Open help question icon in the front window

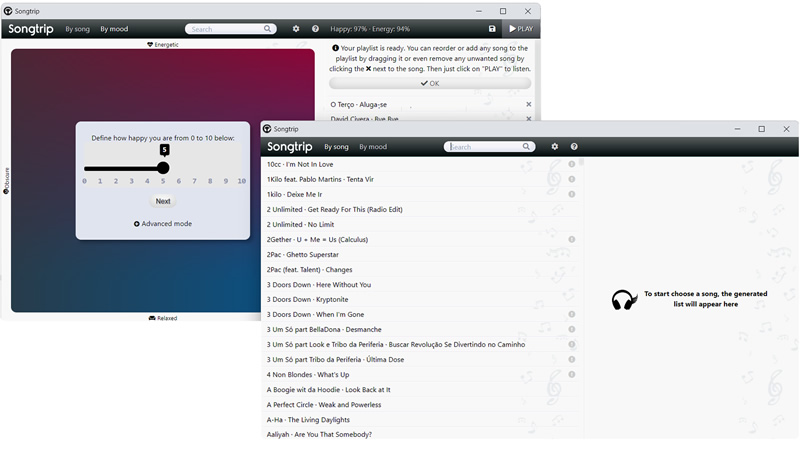tap(574, 147)
